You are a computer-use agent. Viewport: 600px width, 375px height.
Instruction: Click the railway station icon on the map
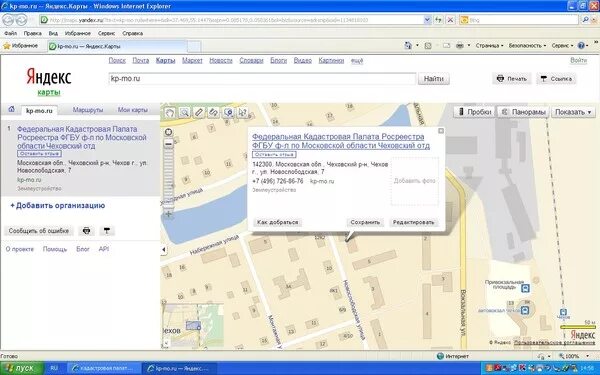(x=563, y=312)
